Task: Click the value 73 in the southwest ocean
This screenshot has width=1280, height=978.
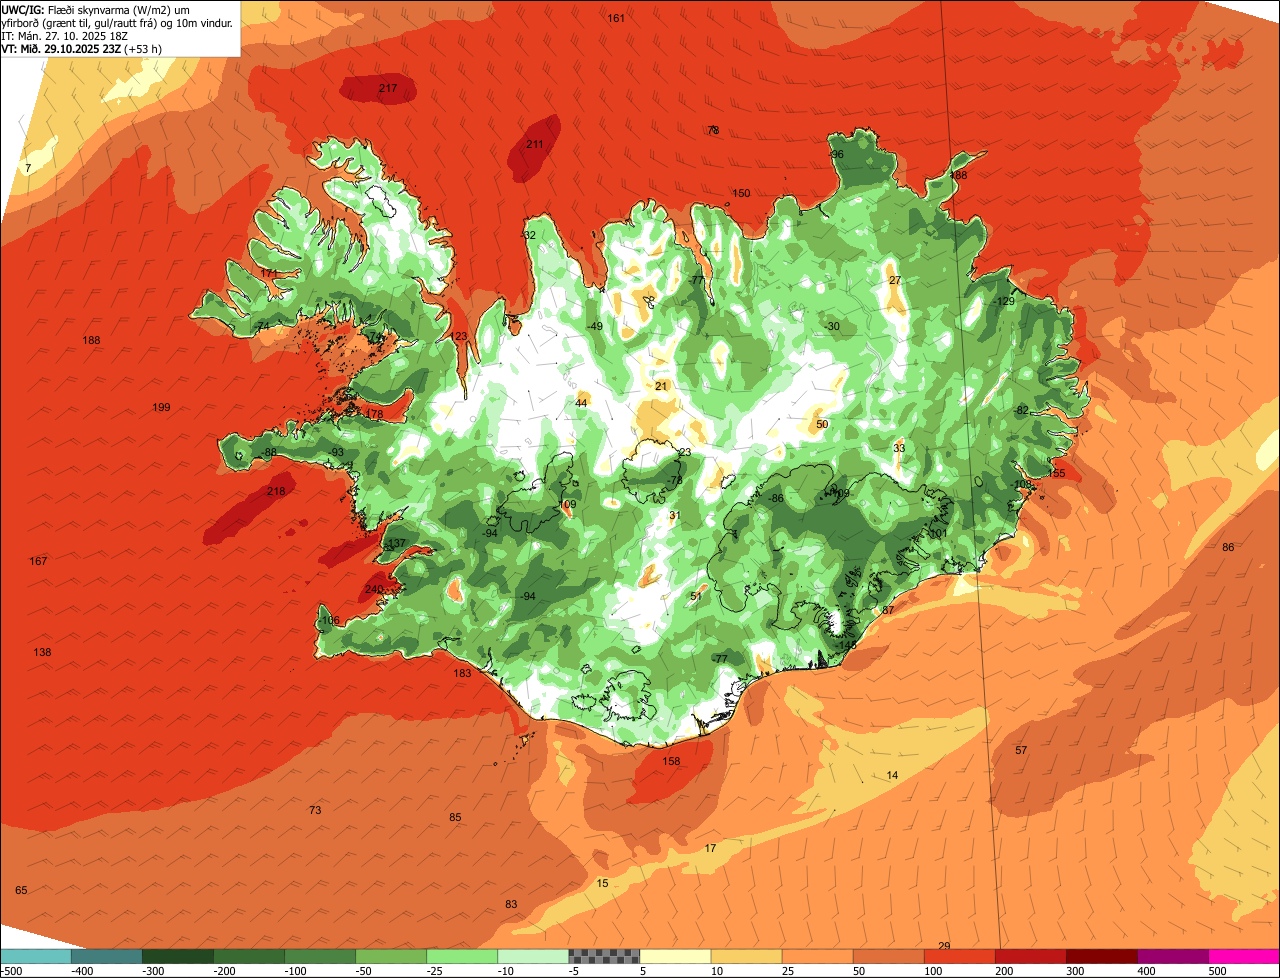Action: [315, 810]
